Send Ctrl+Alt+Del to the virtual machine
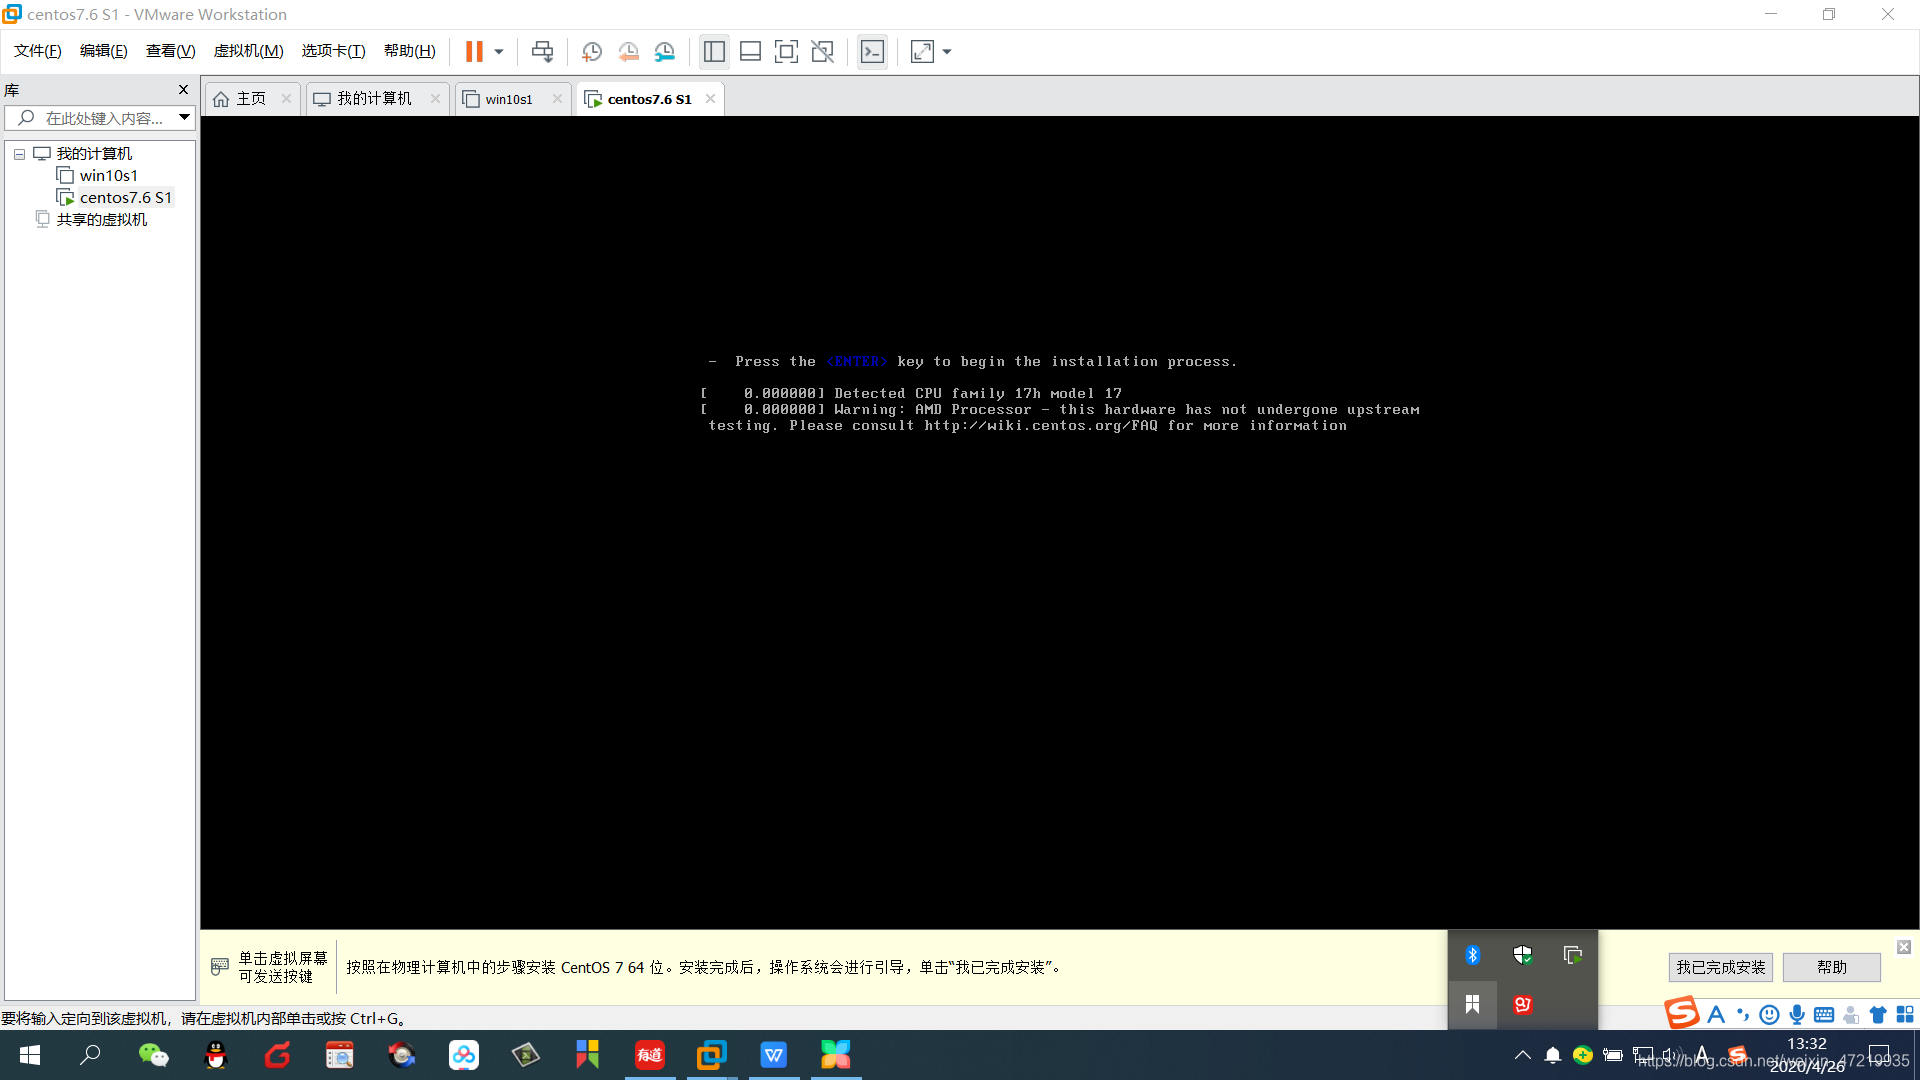Image resolution: width=1920 pixels, height=1080 pixels. coord(542,51)
